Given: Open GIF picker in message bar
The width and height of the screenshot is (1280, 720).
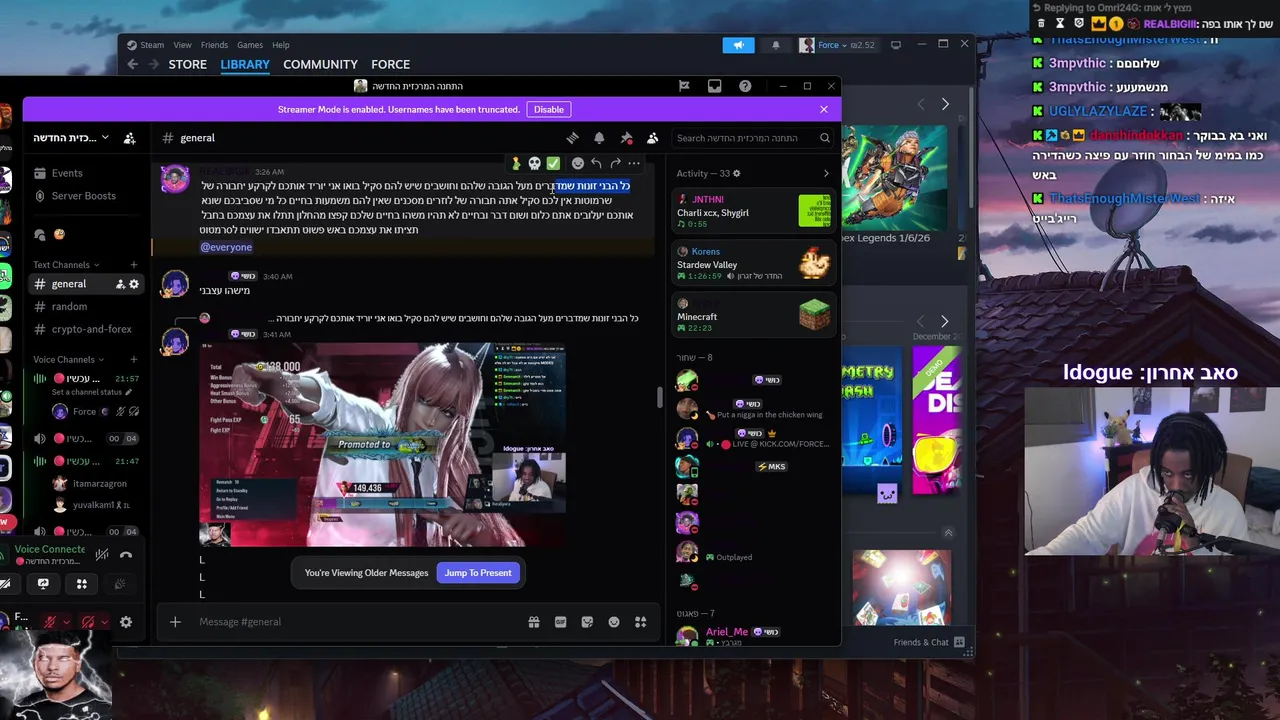Looking at the screenshot, I should (560, 622).
